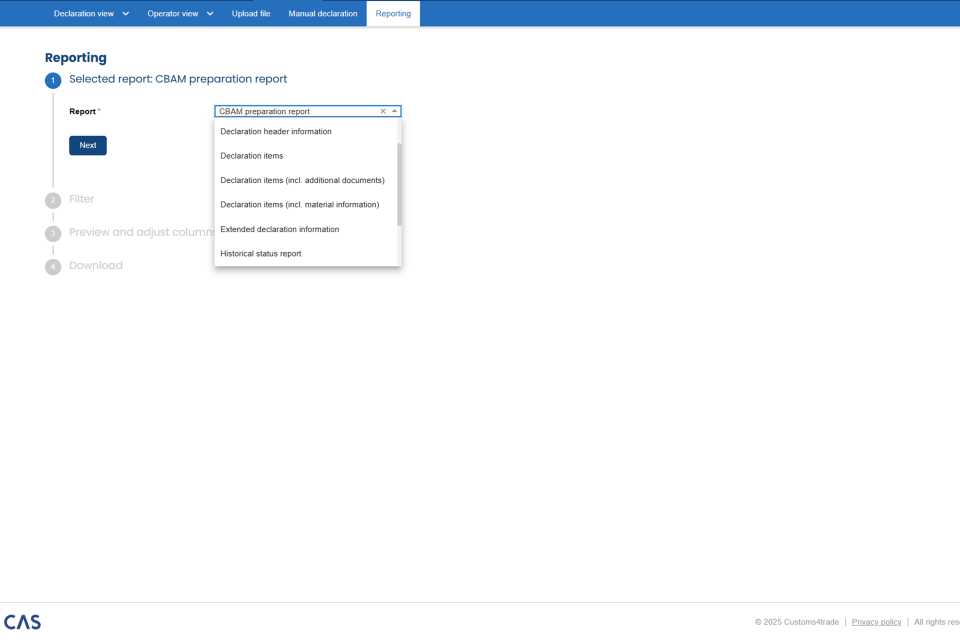
Task: Choose Declaration items incl. material information
Action: pyautogui.click(x=300, y=205)
